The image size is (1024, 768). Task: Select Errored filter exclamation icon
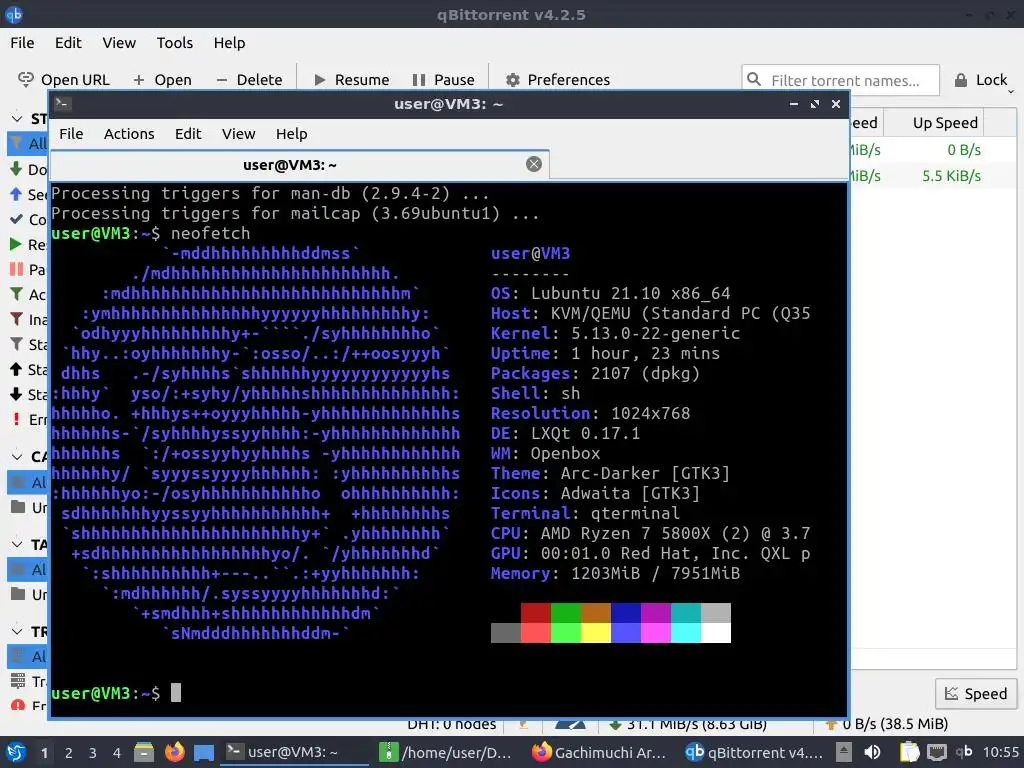point(16,419)
